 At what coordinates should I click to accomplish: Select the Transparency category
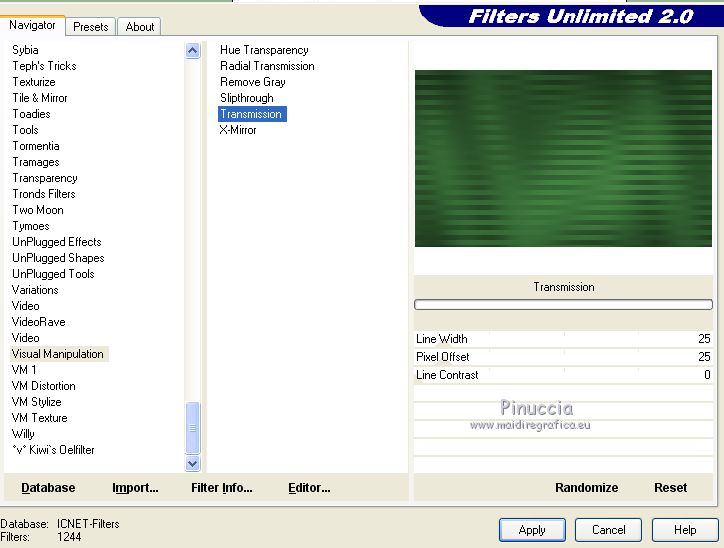coord(45,178)
